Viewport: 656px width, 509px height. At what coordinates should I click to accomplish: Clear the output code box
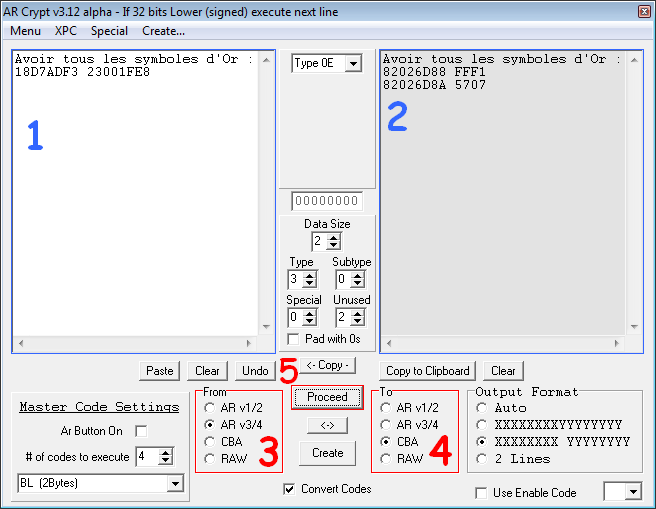pyautogui.click(x=503, y=371)
